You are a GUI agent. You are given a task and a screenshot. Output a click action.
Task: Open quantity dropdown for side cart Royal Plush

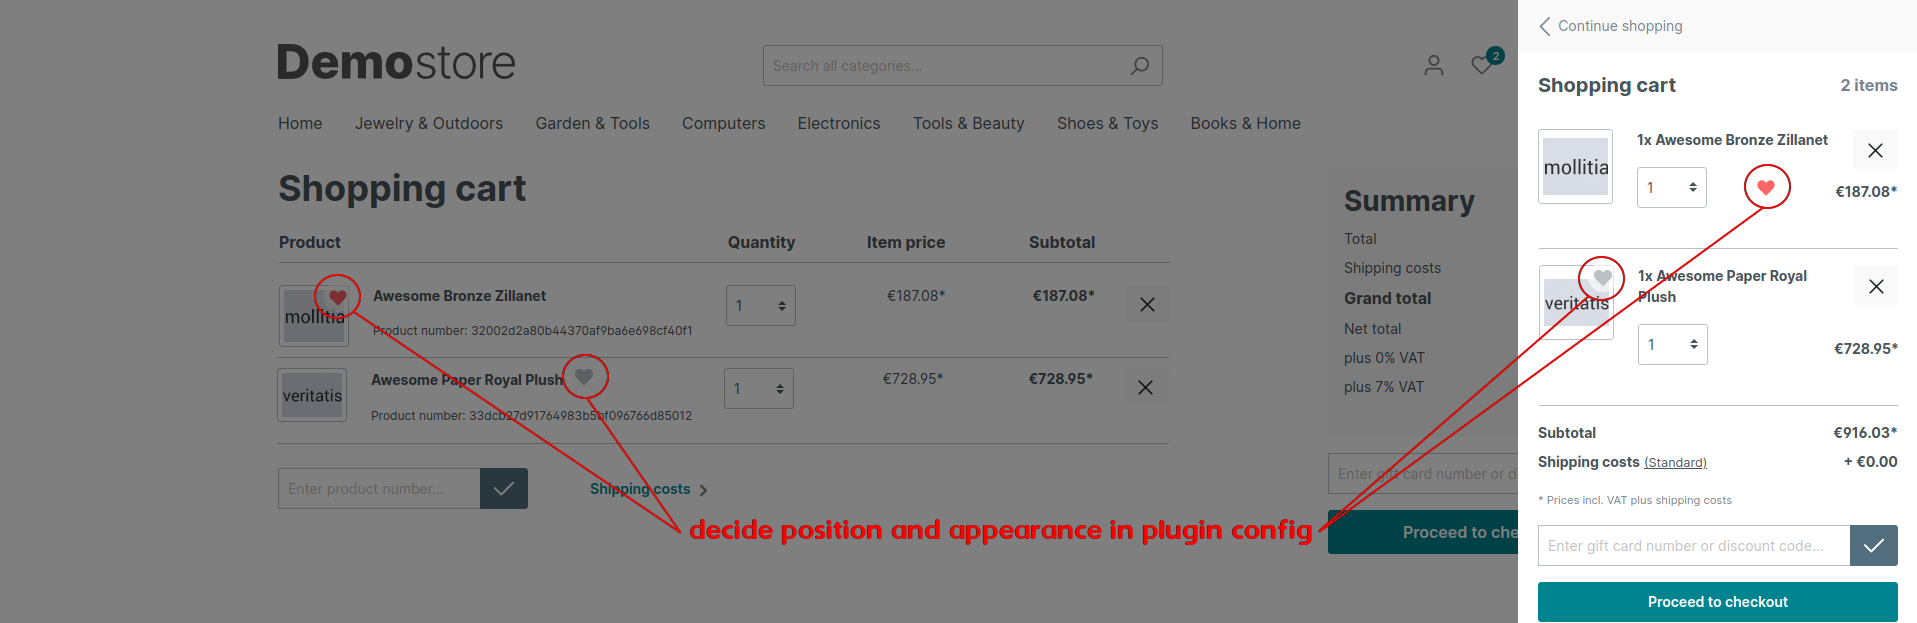click(x=1672, y=345)
